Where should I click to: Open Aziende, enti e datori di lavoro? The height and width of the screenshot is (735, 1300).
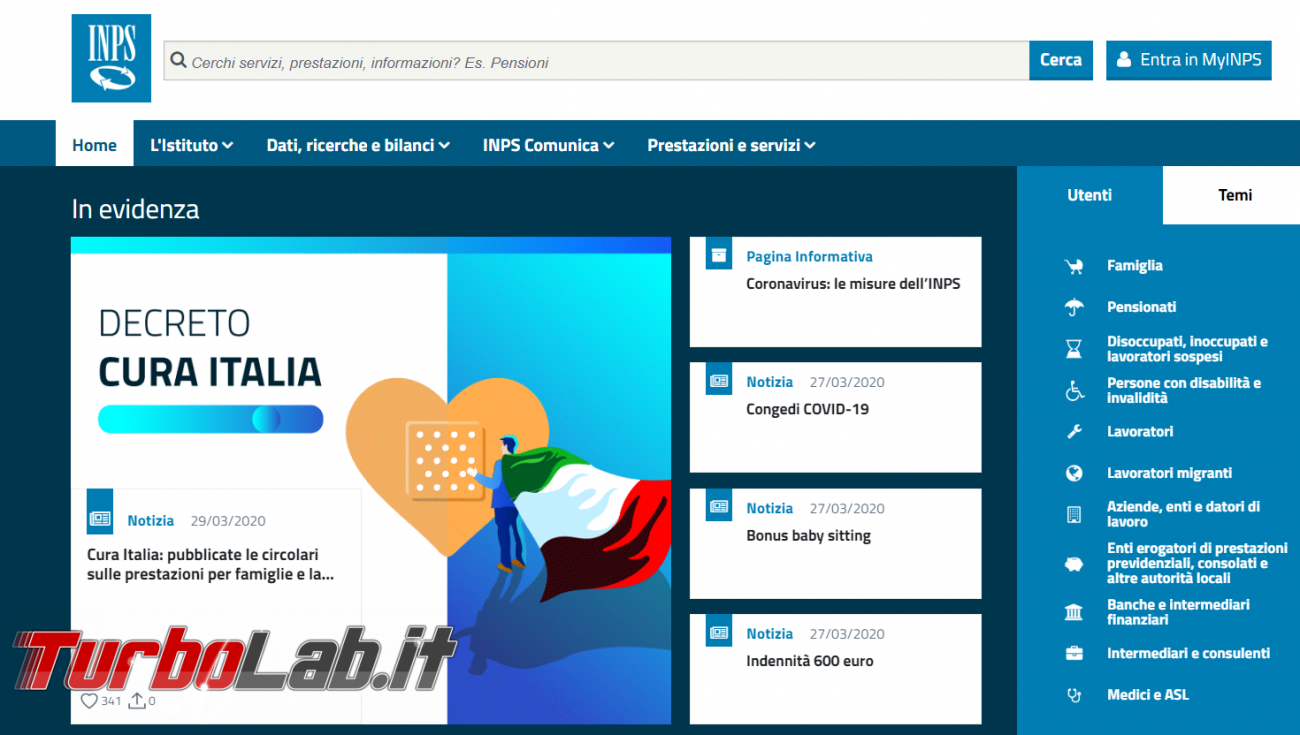pyautogui.click(x=1184, y=514)
